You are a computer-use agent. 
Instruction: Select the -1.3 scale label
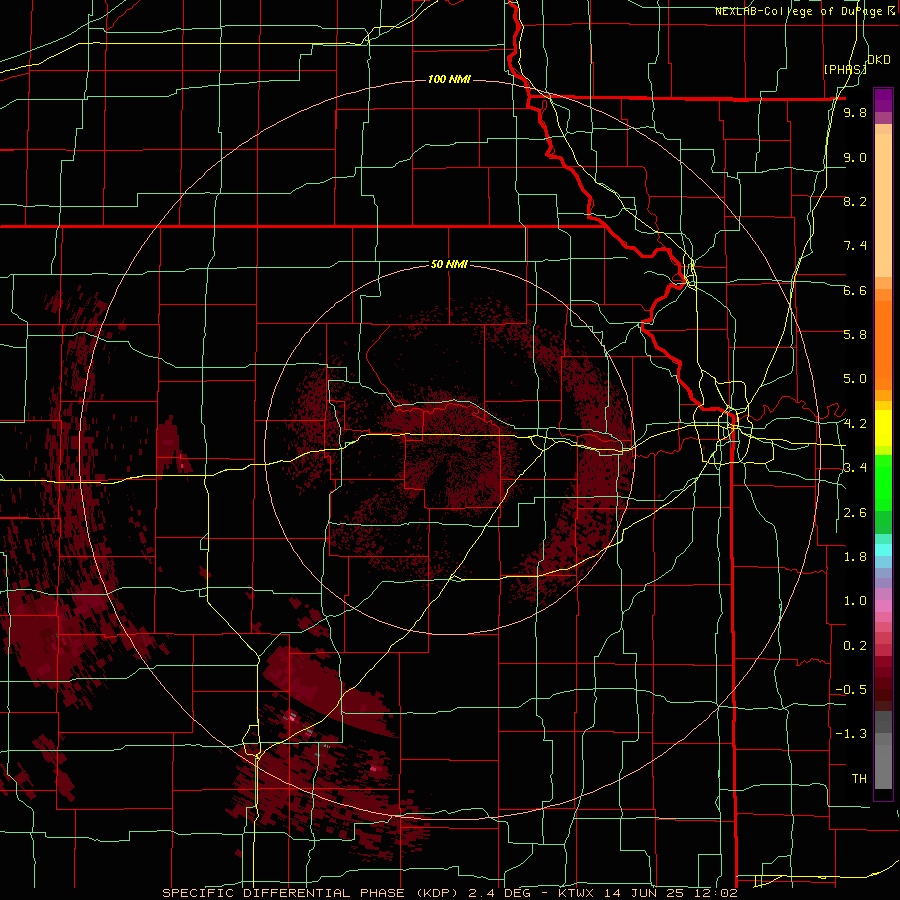(x=851, y=734)
